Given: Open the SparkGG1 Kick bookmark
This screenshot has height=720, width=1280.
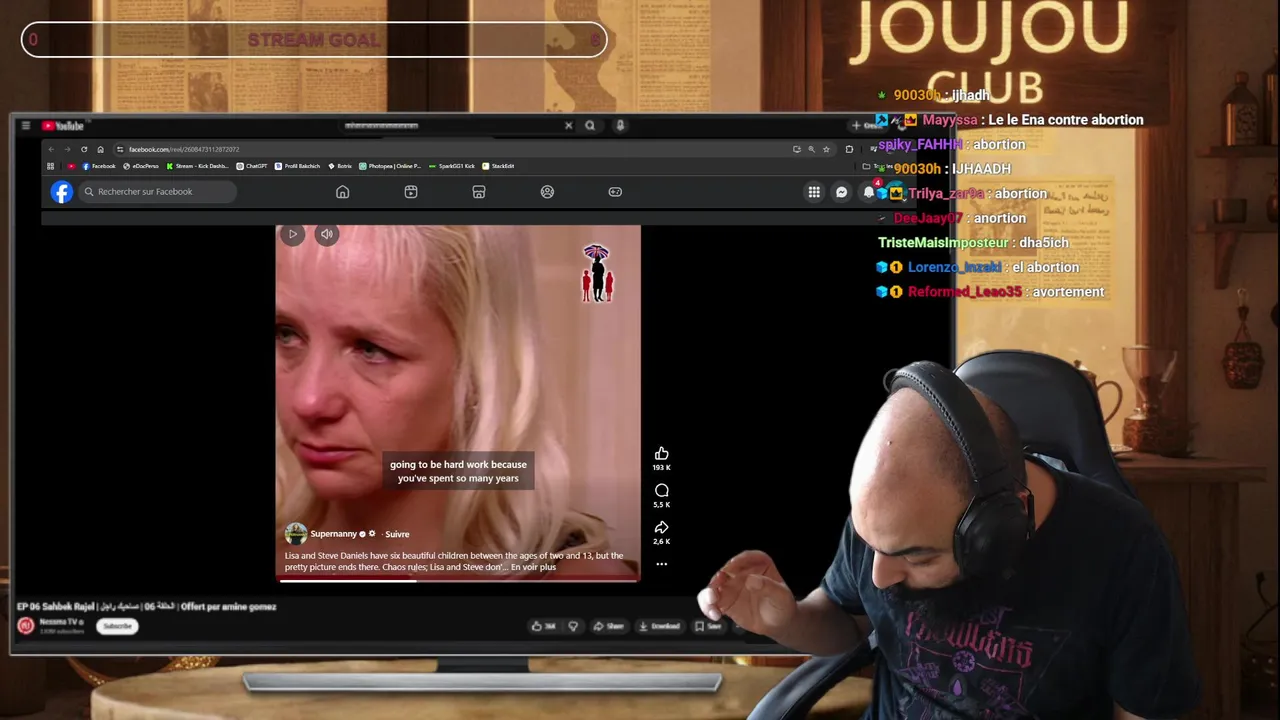Looking at the screenshot, I should [452, 166].
